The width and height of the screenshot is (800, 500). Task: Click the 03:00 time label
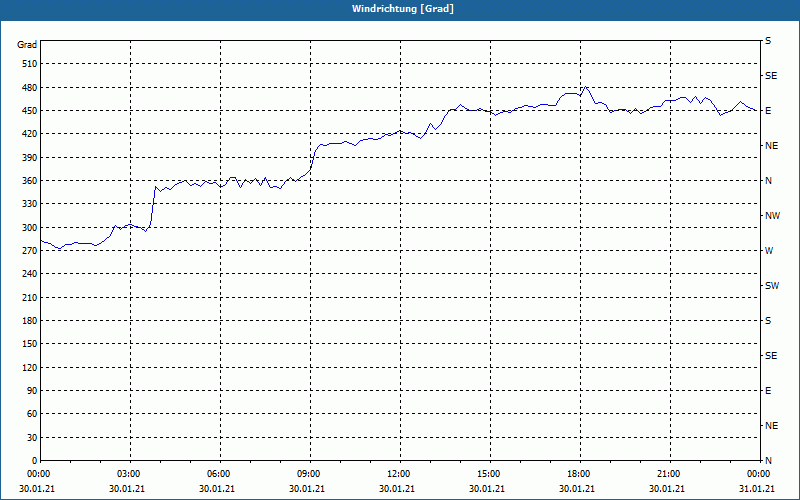129,474
